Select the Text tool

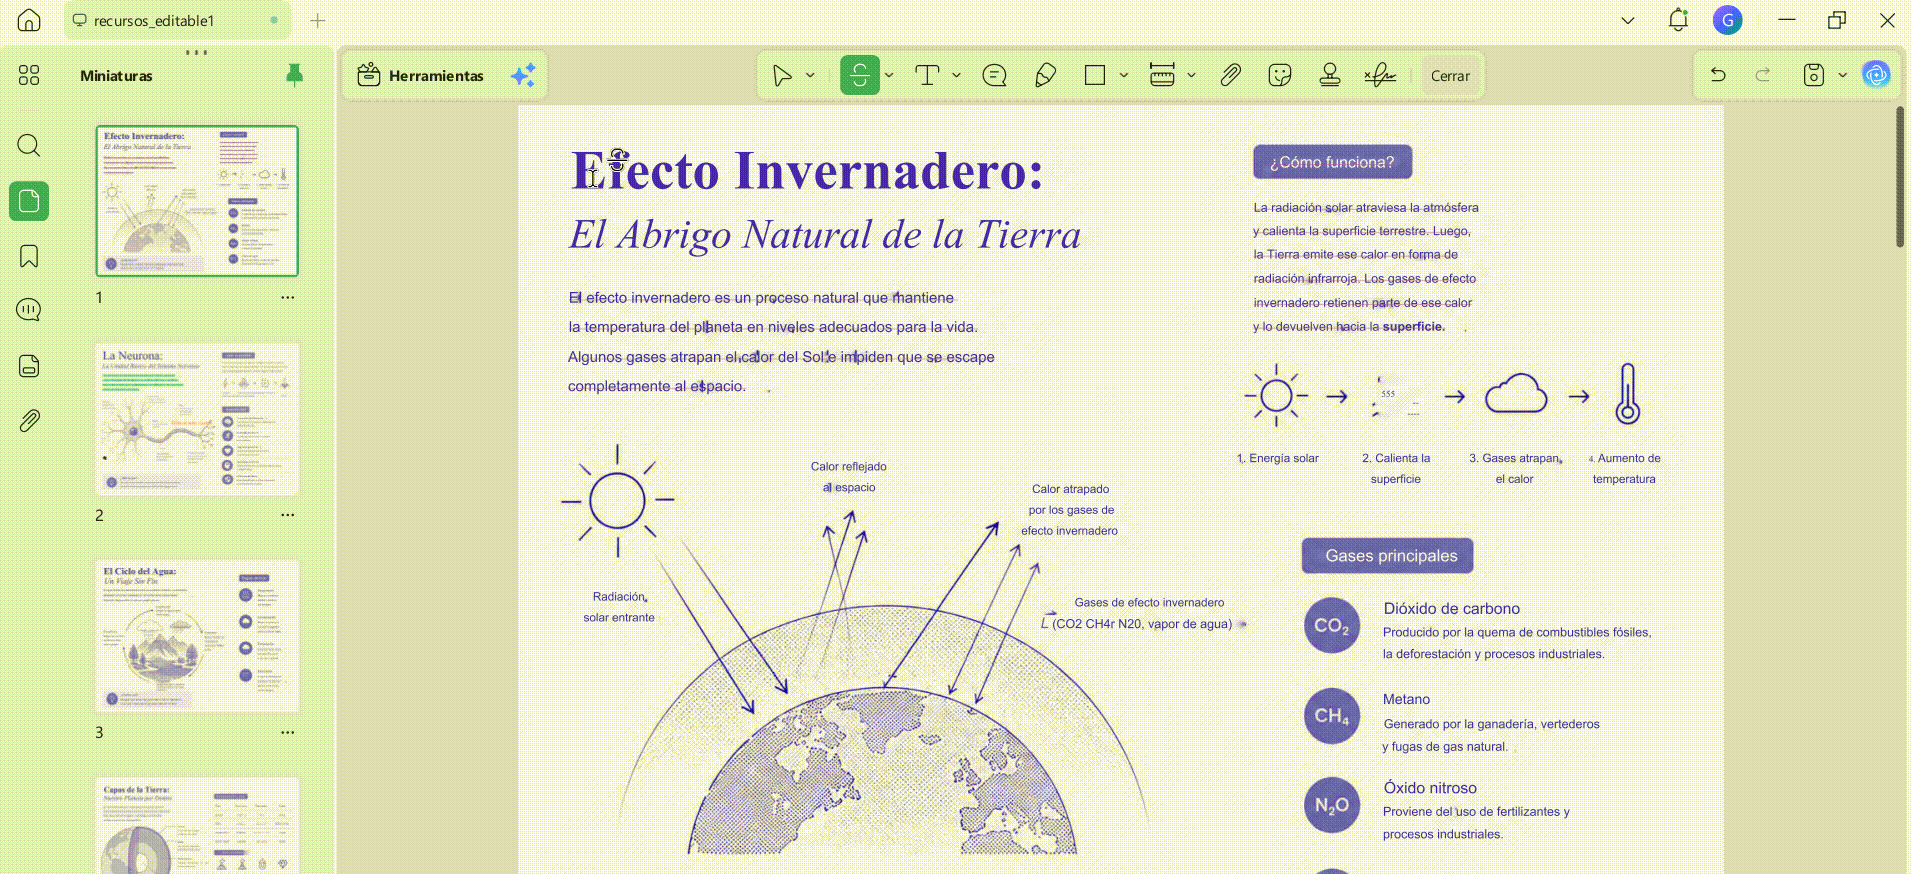(927, 75)
